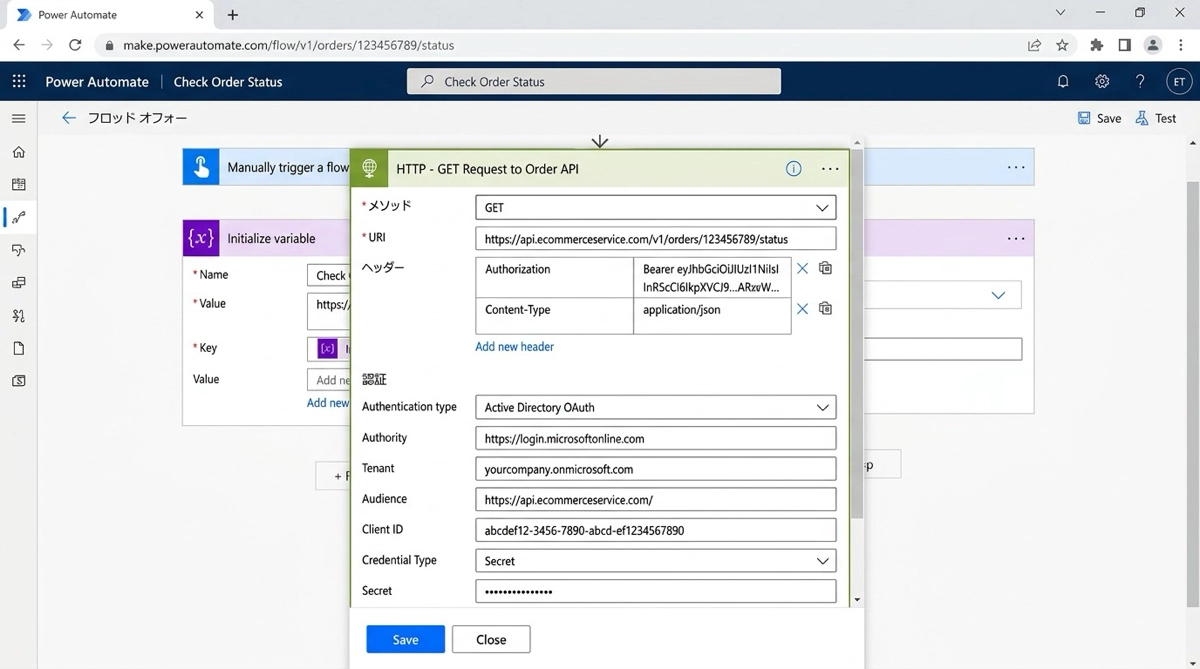Click the Test button in toolbar
Viewport: 1200px width, 669px height.
(1156, 118)
